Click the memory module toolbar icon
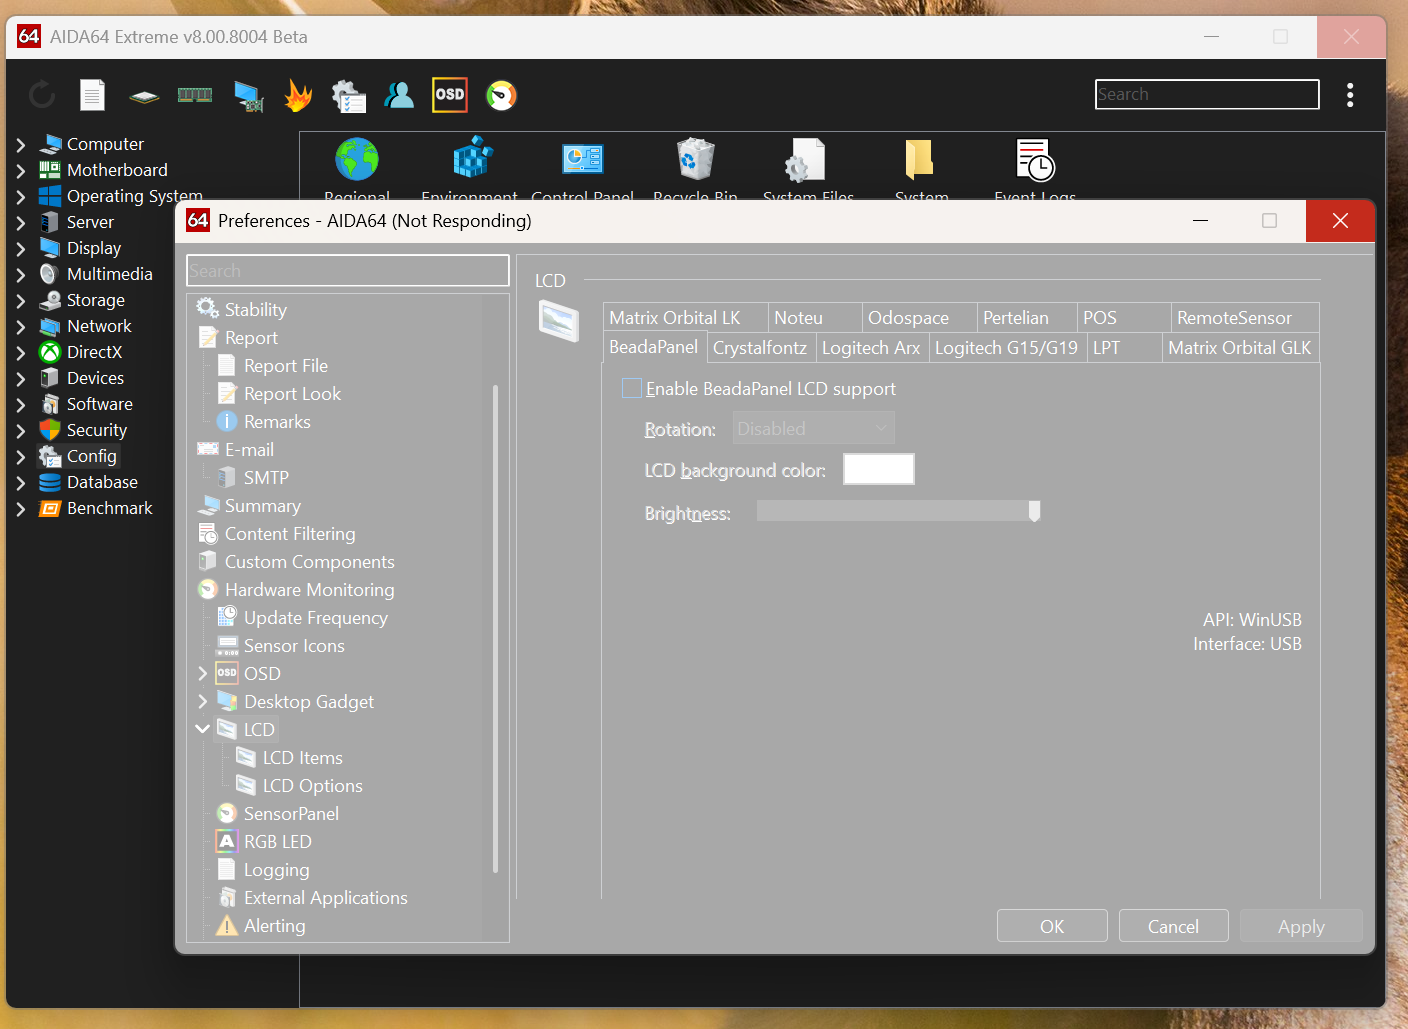Image resolution: width=1408 pixels, height=1029 pixels. pyautogui.click(x=195, y=96)
